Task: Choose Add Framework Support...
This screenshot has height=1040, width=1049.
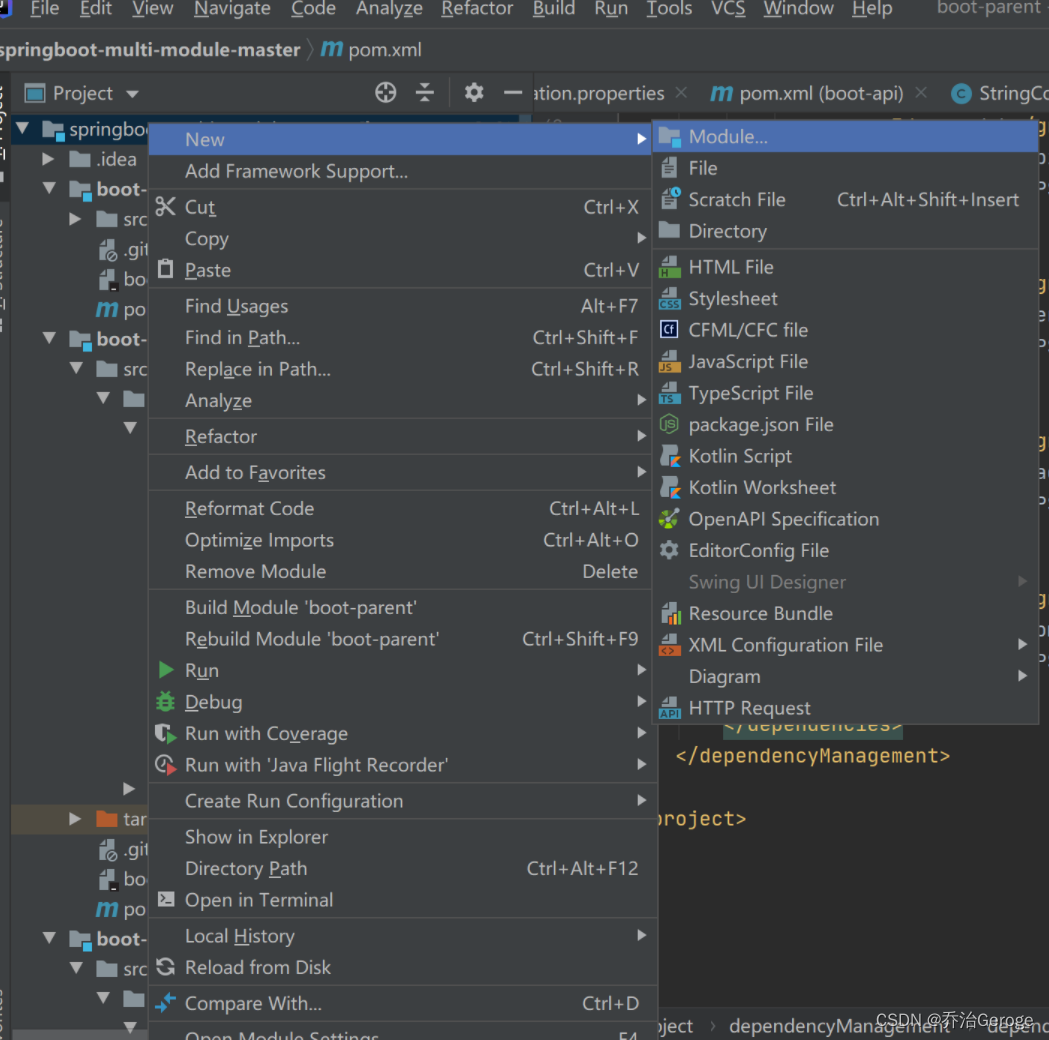Action: (399, 171)
